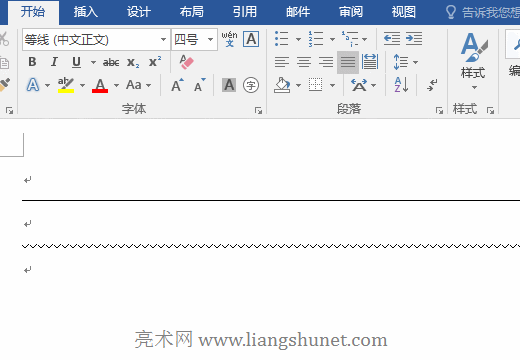Open font color dropdown arrow
Screen dimensions: 520x360
[x=116, y=85]
